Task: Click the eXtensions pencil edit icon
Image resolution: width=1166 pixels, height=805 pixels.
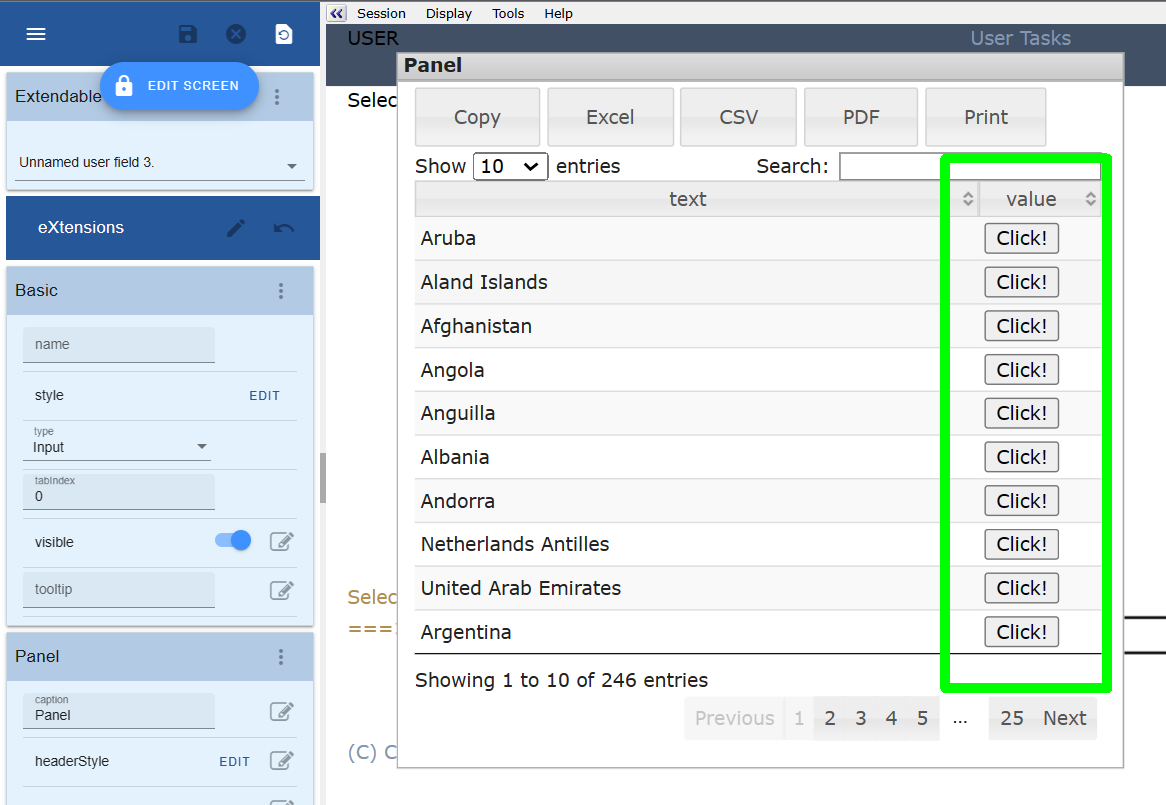Action: coord(236,228)
